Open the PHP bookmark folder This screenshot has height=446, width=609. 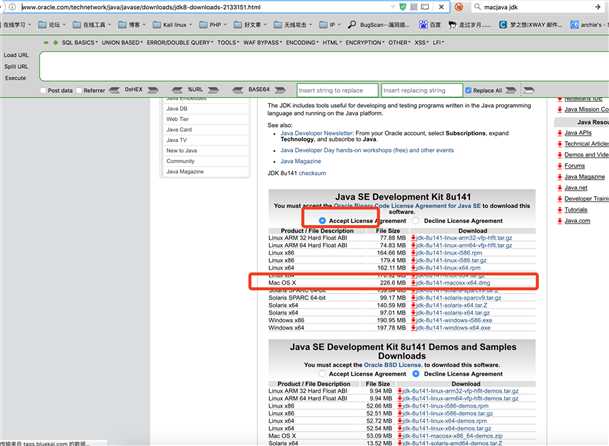212,24
